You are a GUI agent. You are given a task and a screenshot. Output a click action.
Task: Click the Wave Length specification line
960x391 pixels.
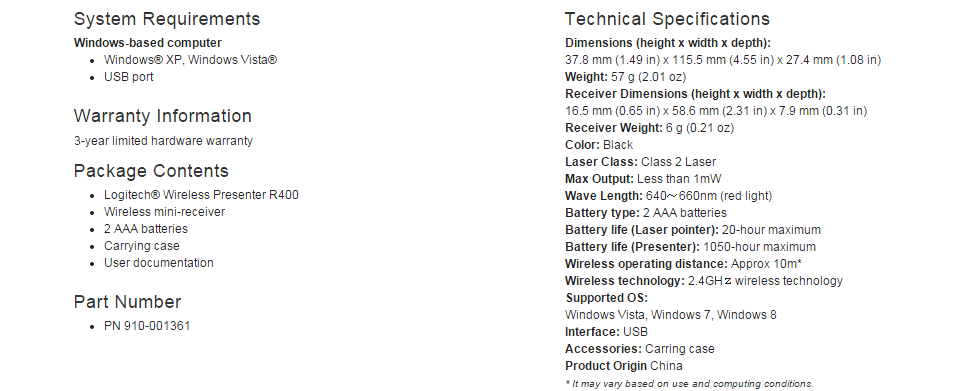(x=668, y=196)
